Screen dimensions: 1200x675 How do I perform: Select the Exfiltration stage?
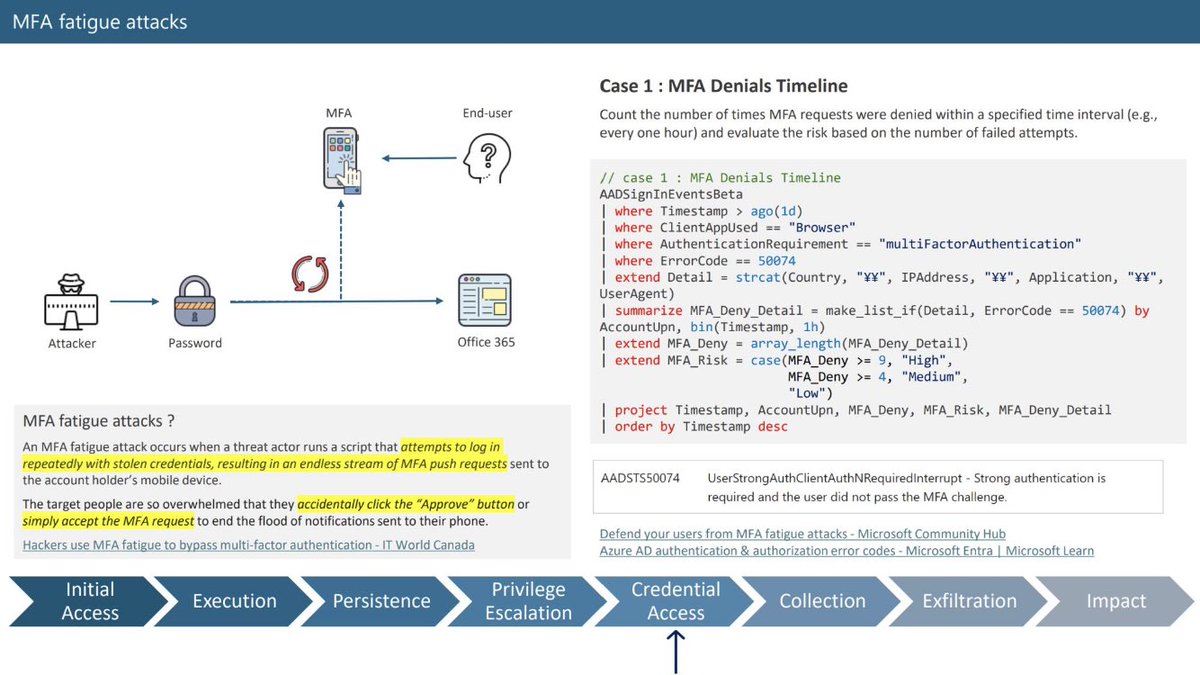coord(969,601)
